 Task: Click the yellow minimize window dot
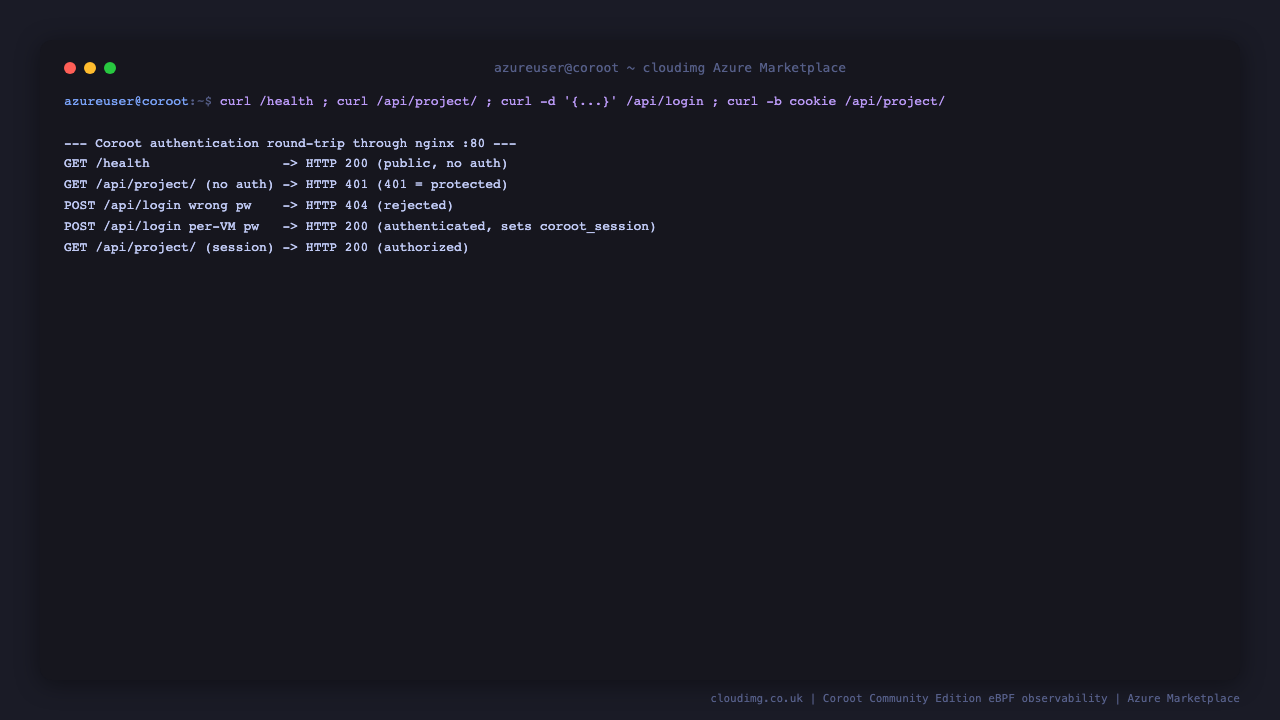[90, 68]
